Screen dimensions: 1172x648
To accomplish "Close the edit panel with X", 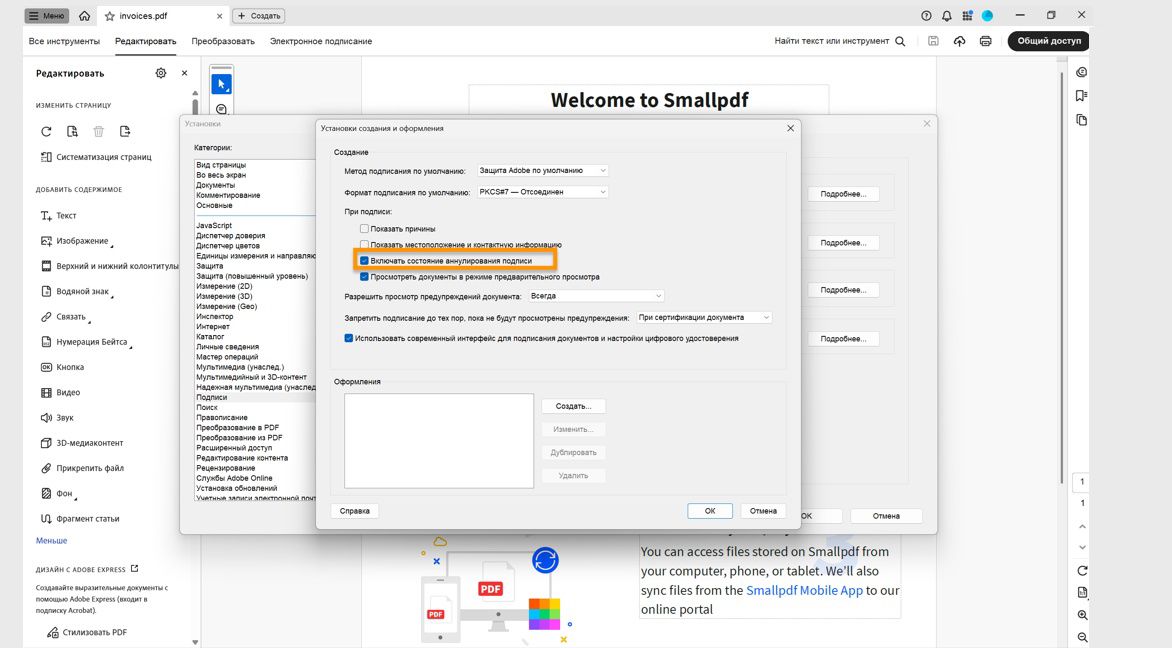I will click(185, 73).
